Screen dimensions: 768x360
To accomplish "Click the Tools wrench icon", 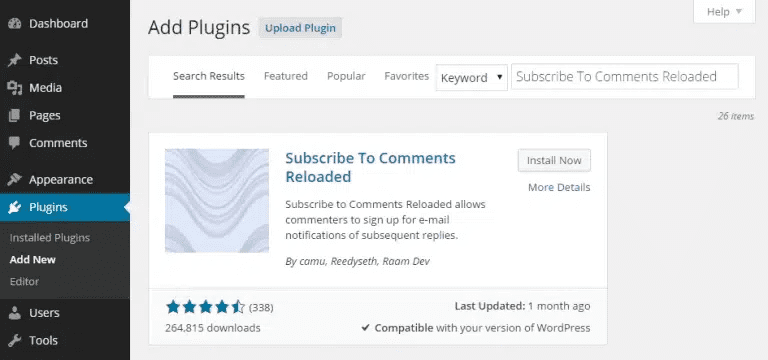I will [15, 340].
